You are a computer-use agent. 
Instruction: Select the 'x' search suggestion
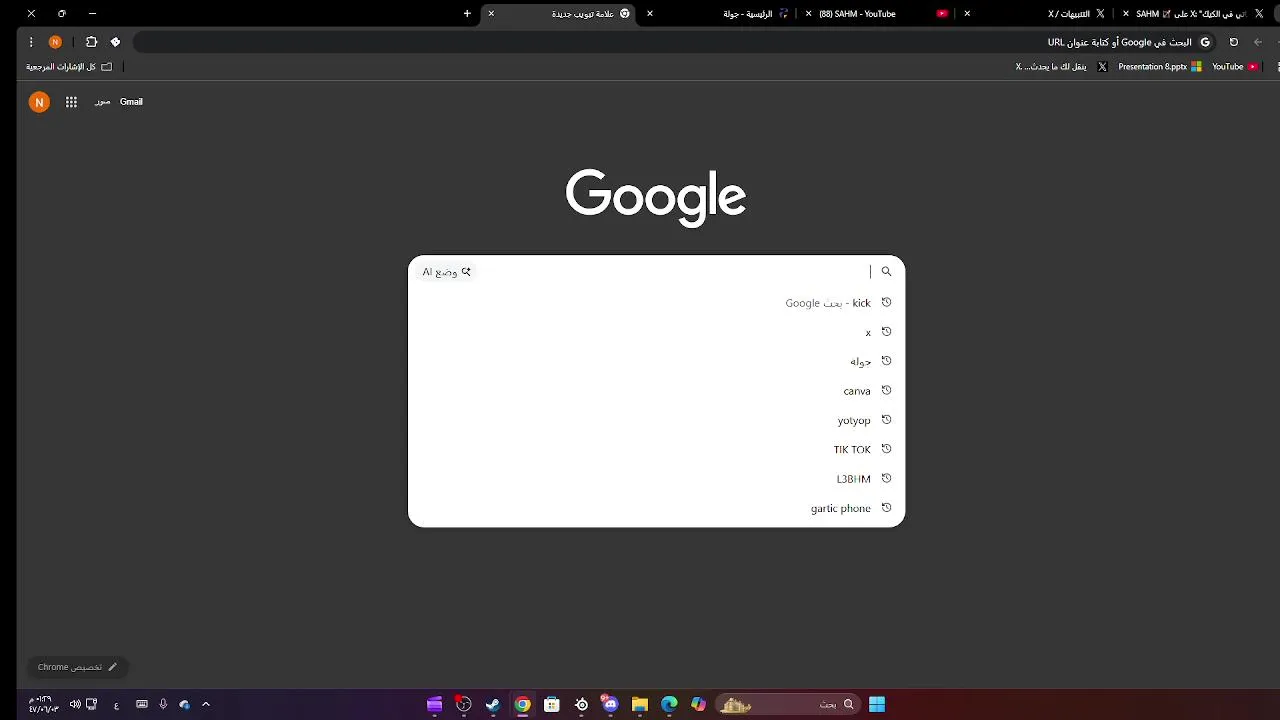[656, 332]
